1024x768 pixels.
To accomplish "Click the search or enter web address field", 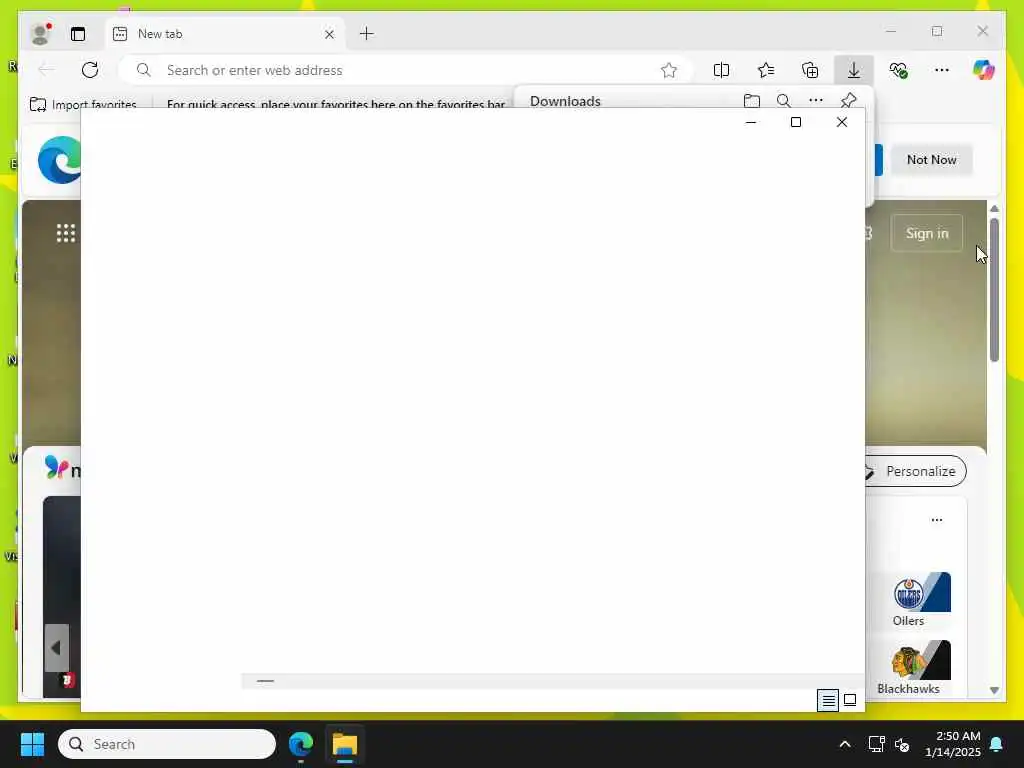I will tap(405, 70).
